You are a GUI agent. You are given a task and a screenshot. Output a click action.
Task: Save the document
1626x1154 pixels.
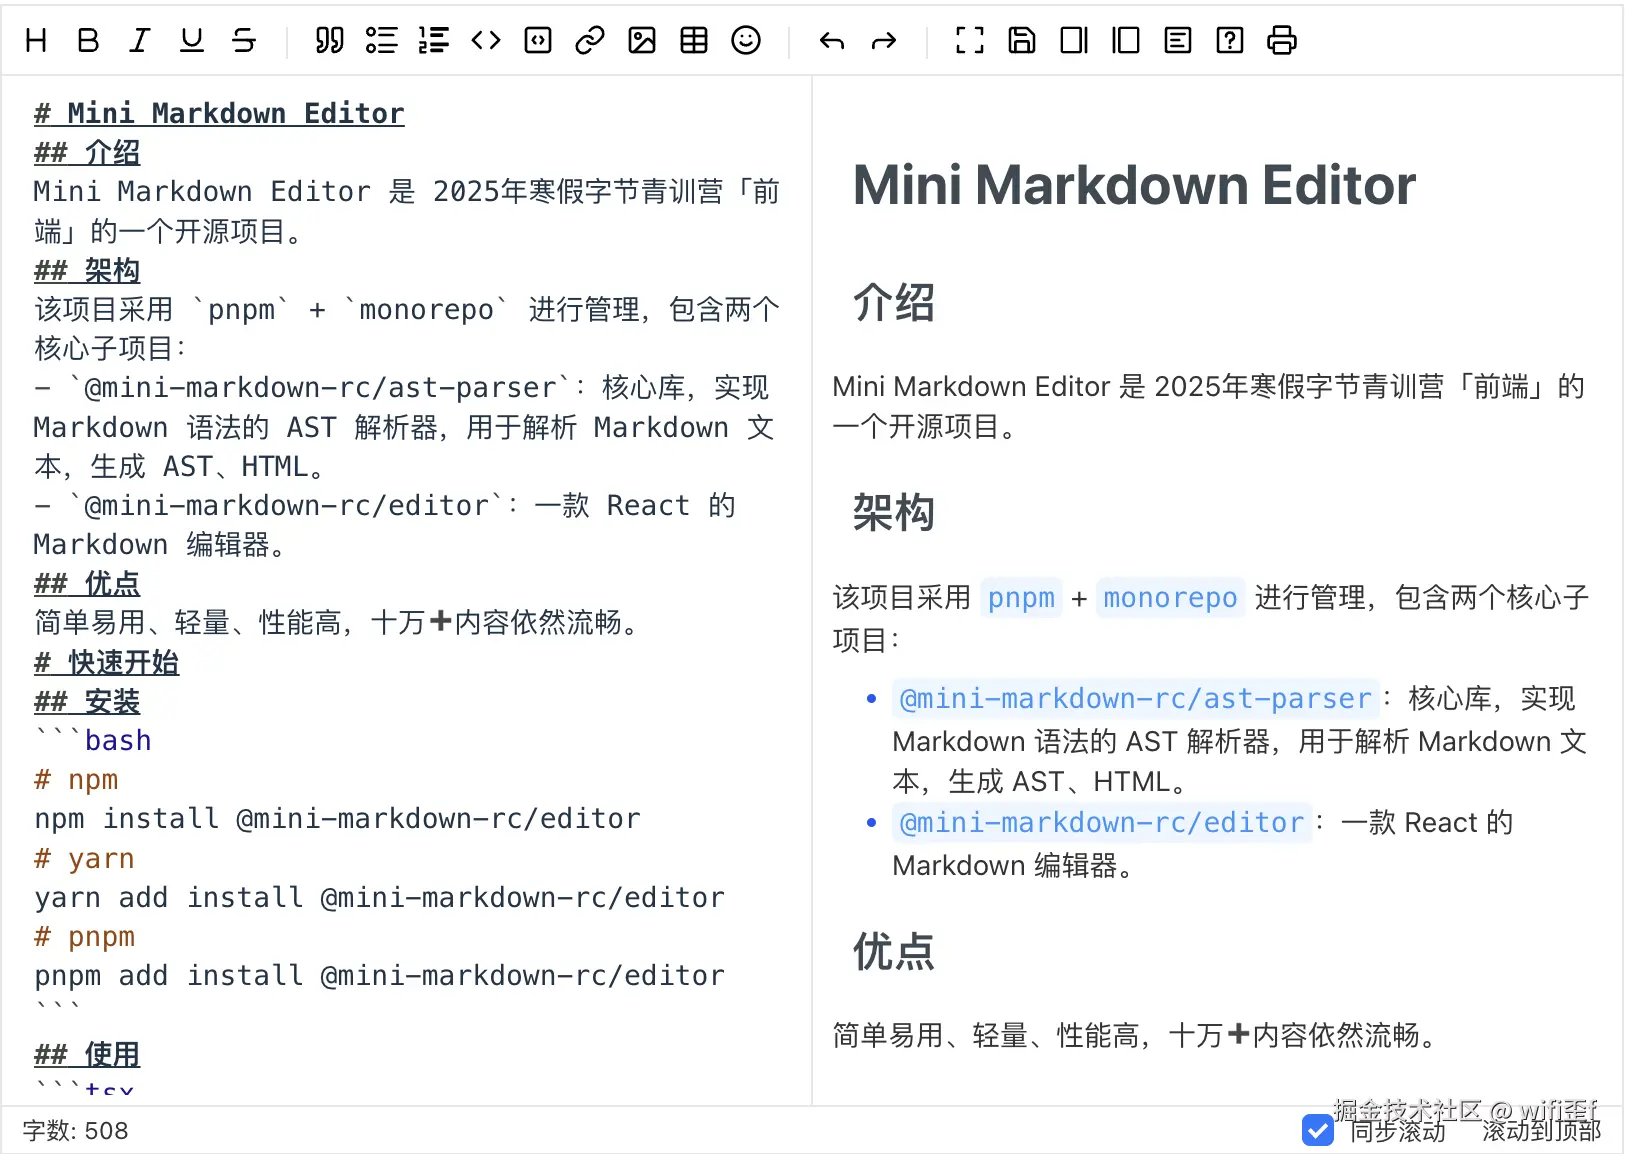[x=1022, y=40]
